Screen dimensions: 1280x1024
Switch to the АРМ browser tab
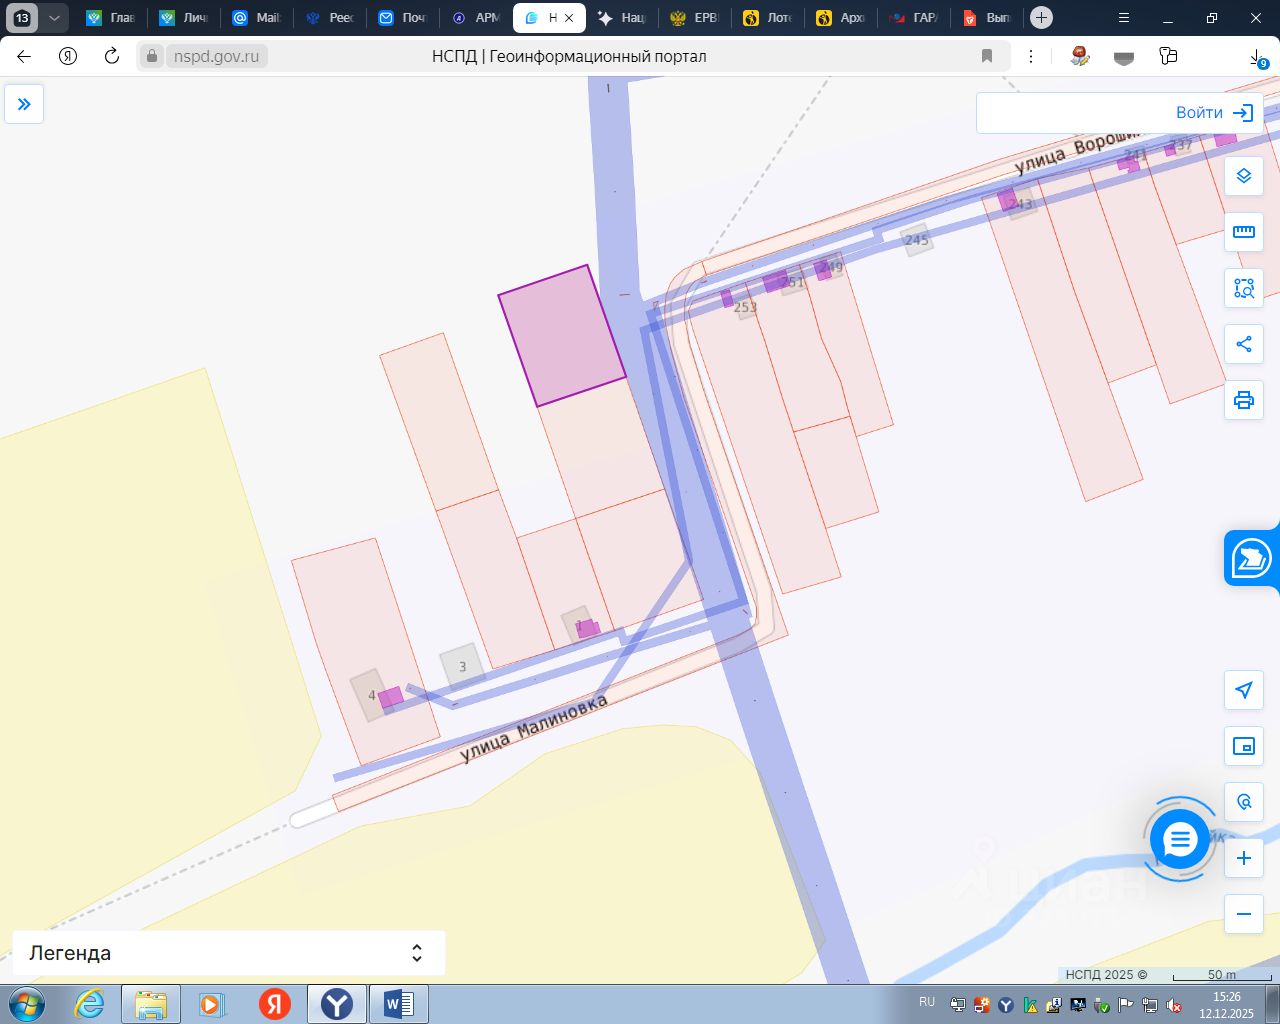476,18
